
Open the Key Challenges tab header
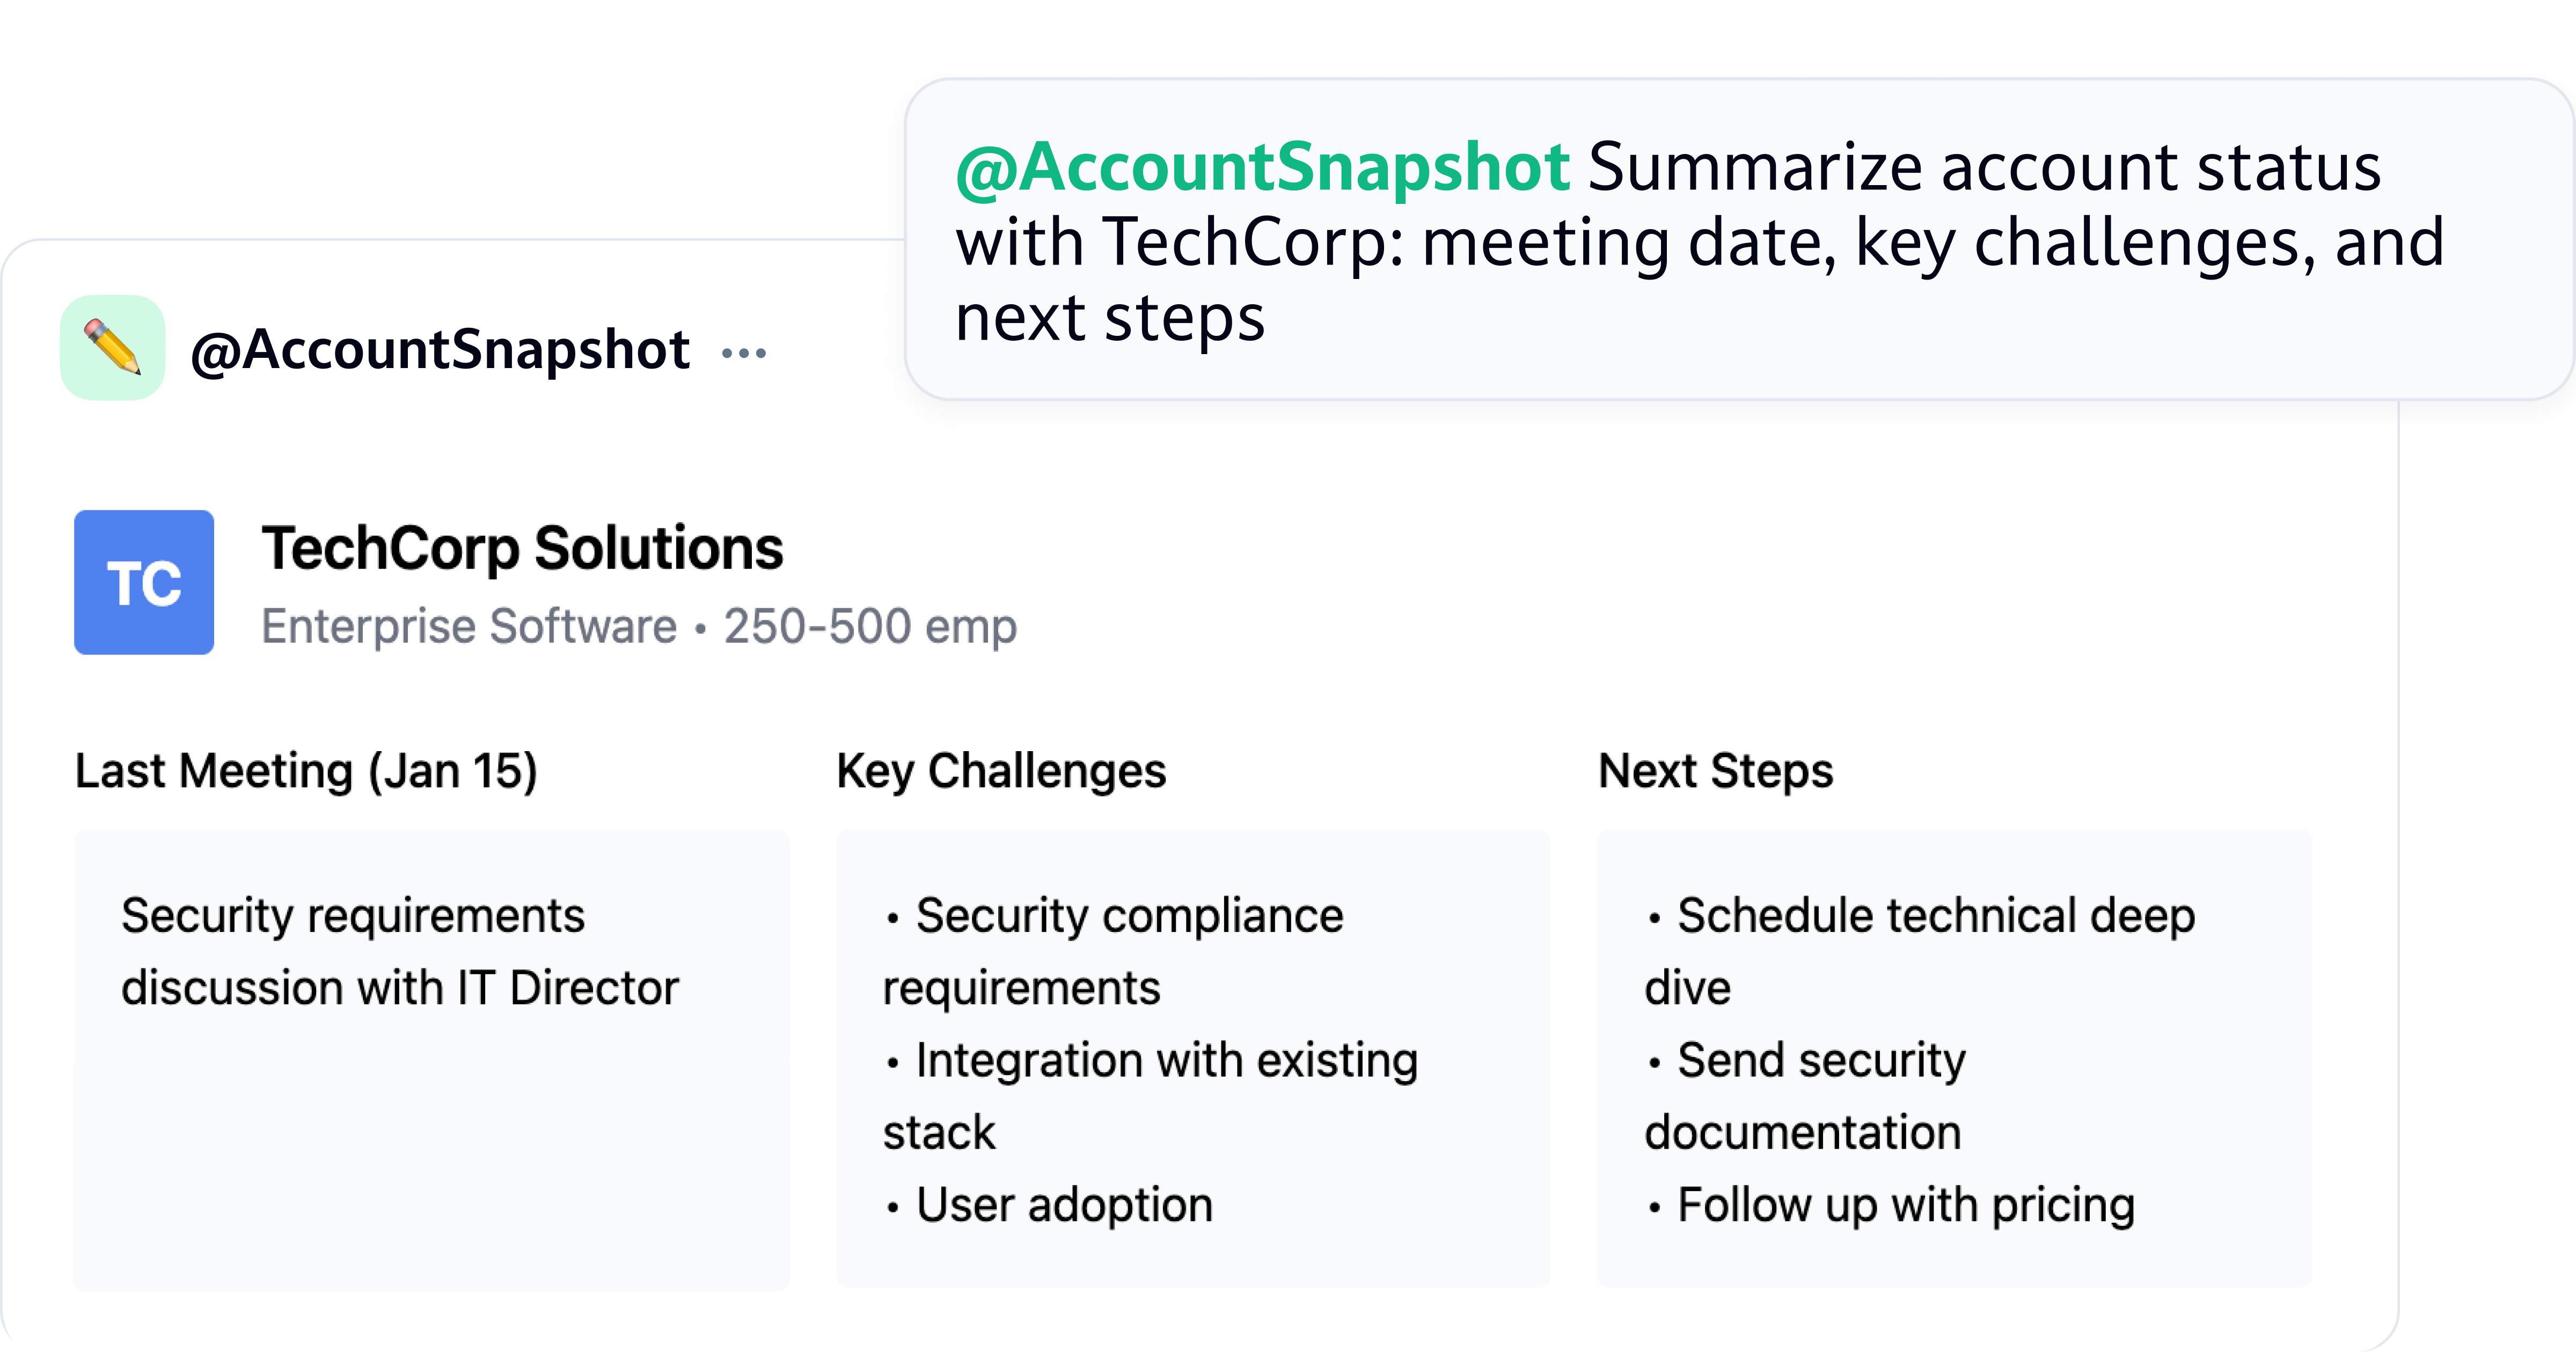tap(1001, 769)
